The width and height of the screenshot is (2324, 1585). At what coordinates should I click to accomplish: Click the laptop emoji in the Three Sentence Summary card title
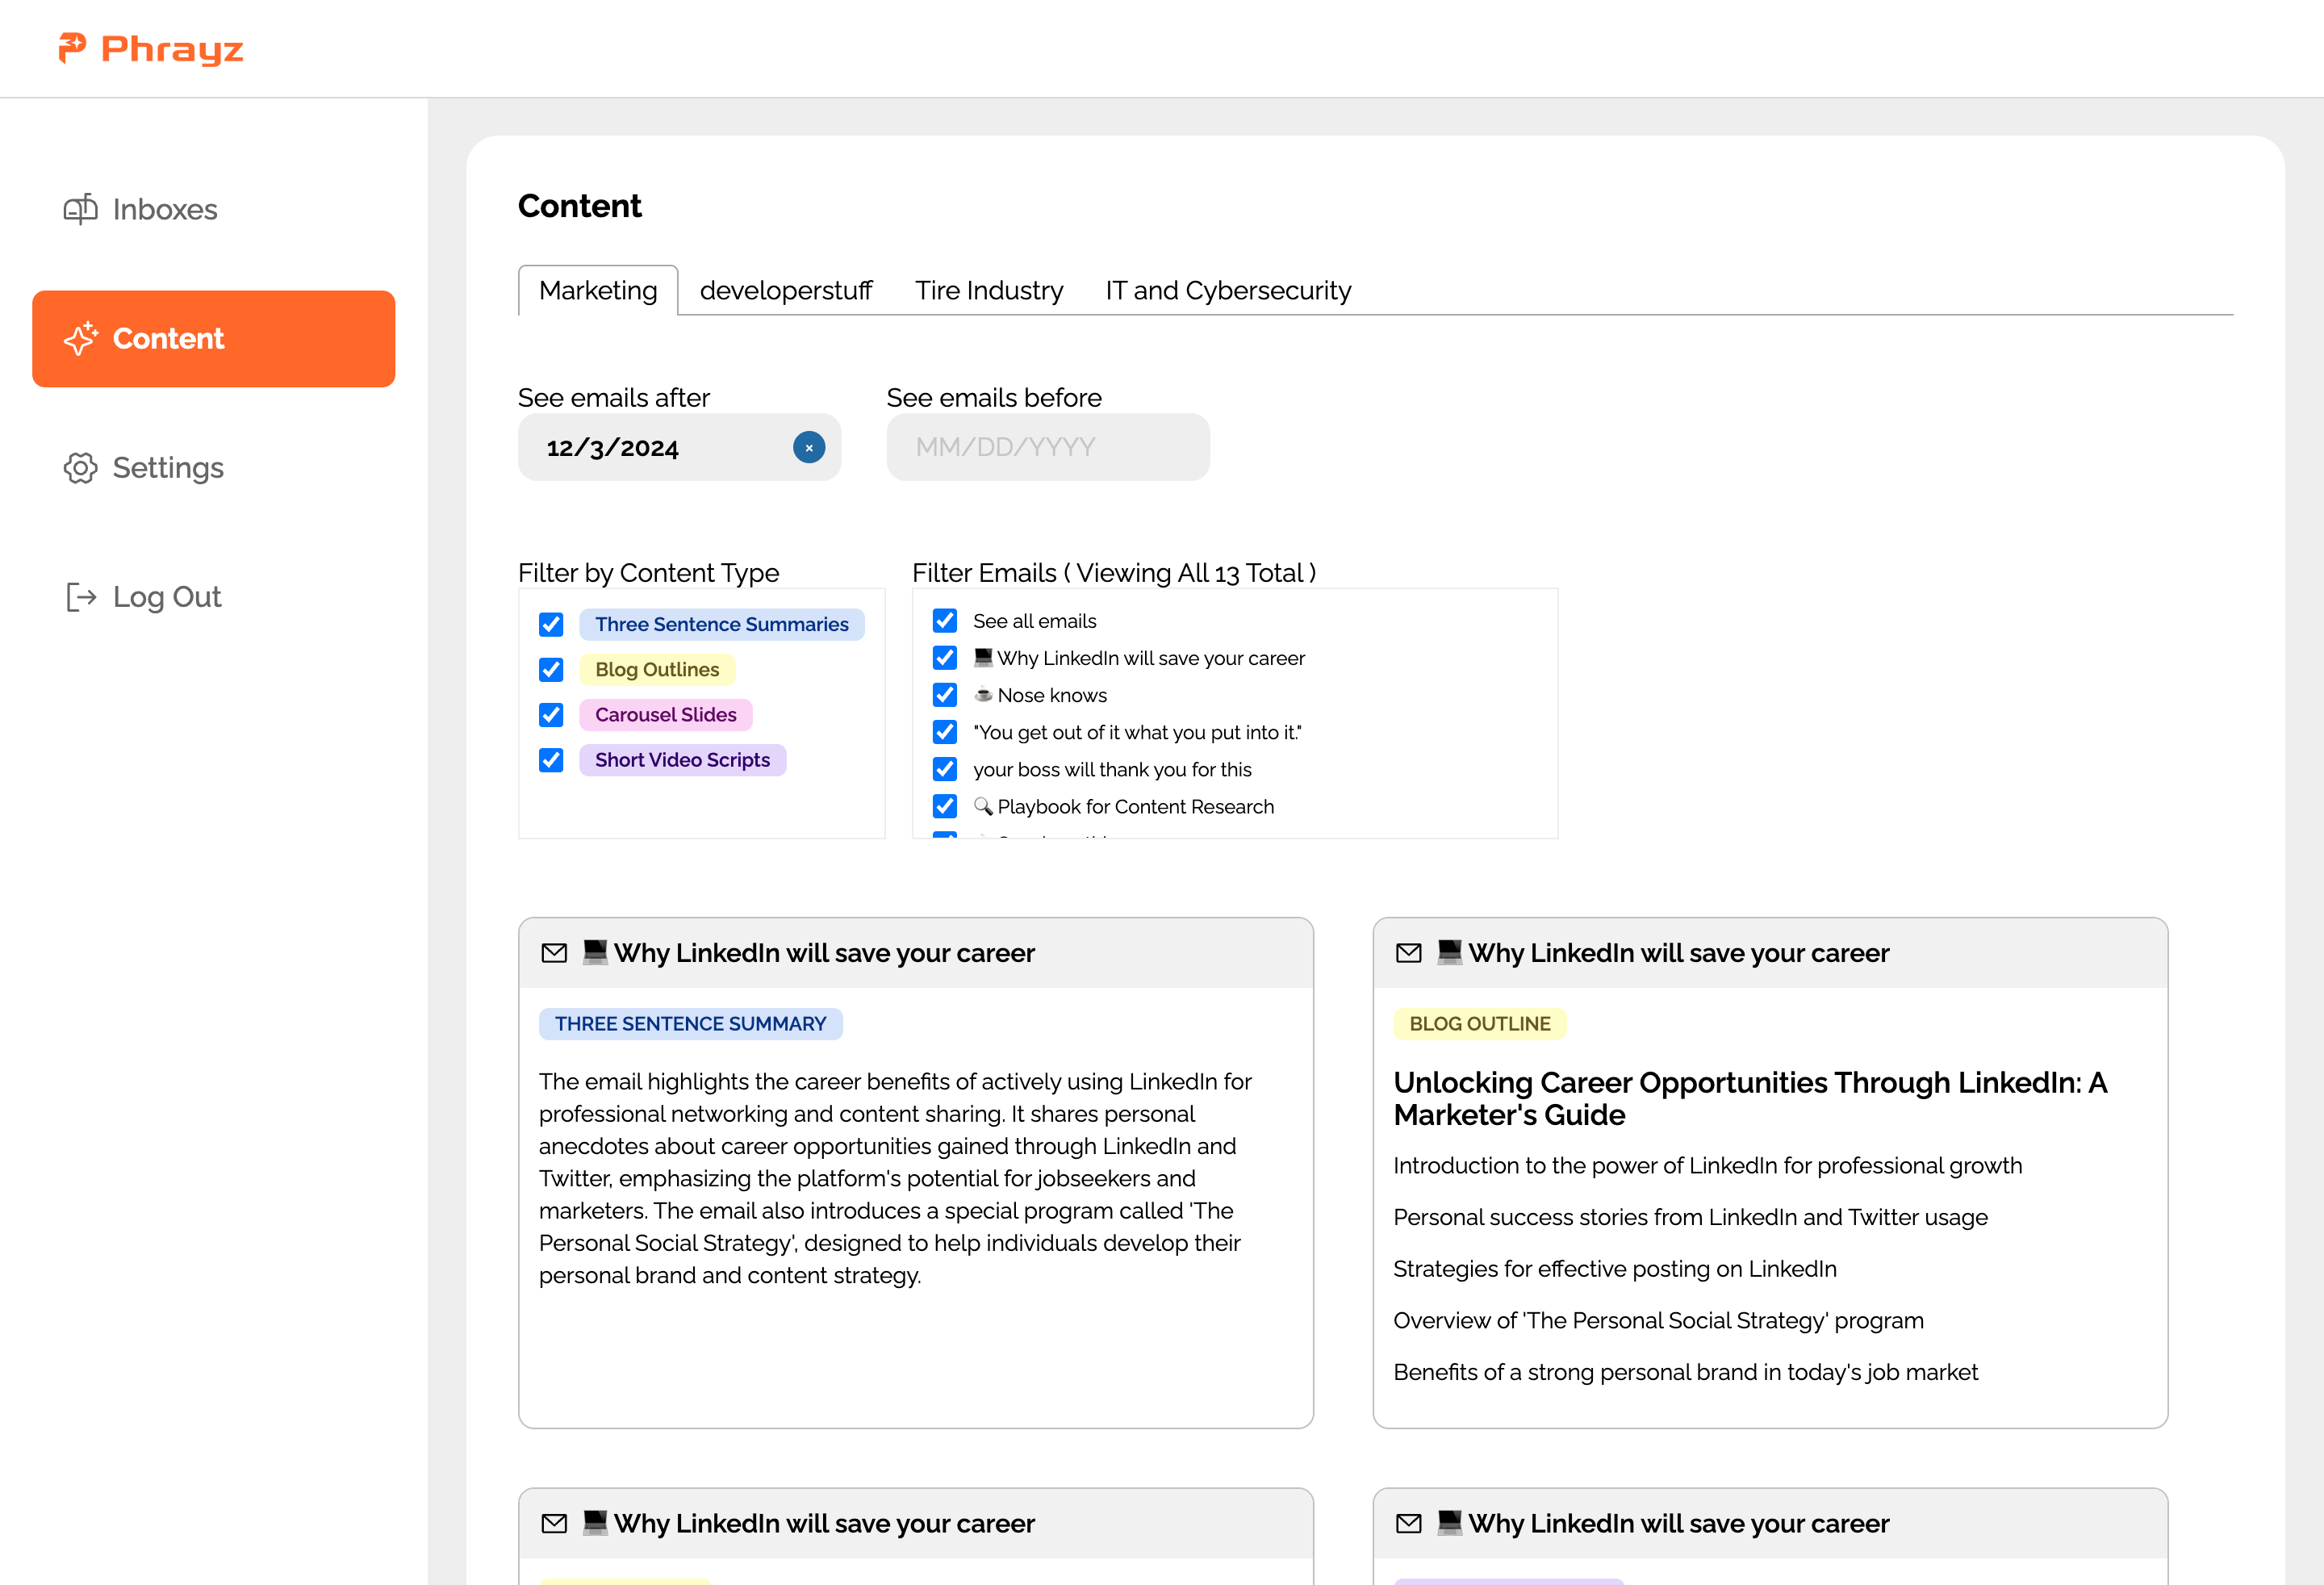point(595,952)
